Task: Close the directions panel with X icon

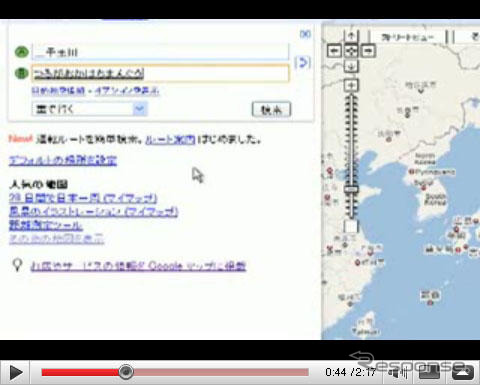Action: [305, 34]
